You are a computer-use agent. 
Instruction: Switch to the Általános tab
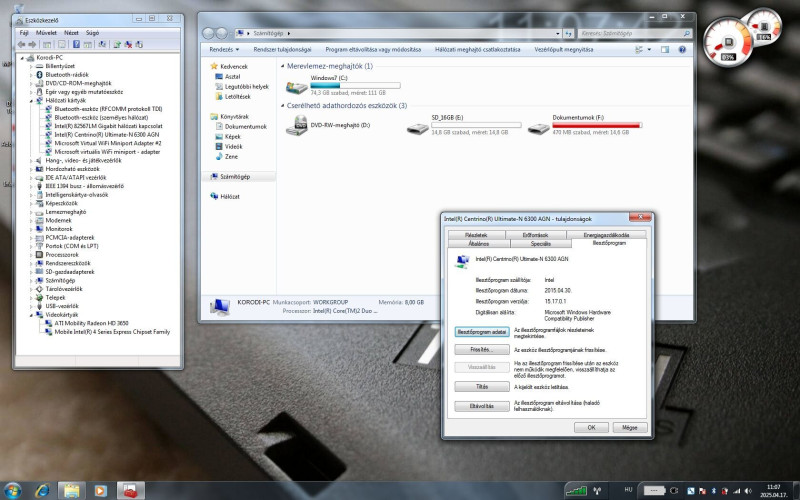click(479, 244)
